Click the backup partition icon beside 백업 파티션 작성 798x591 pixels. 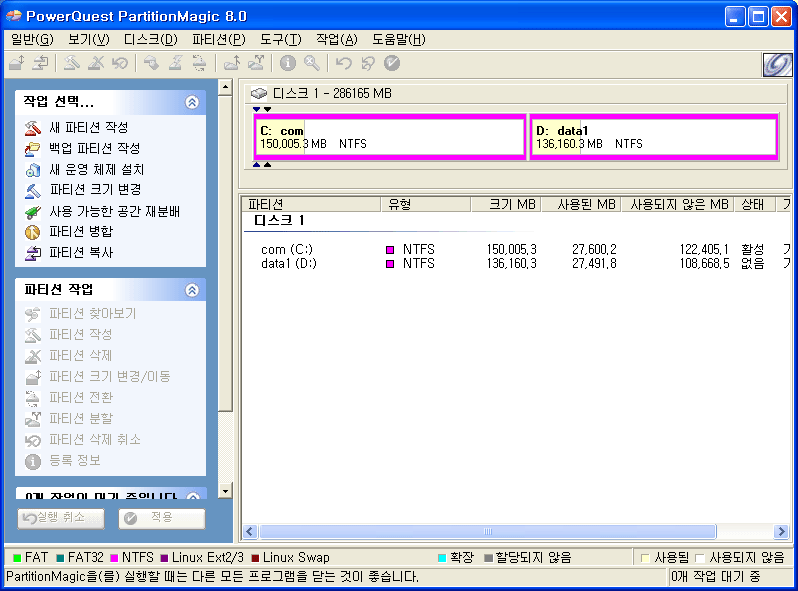click(33, 149)
